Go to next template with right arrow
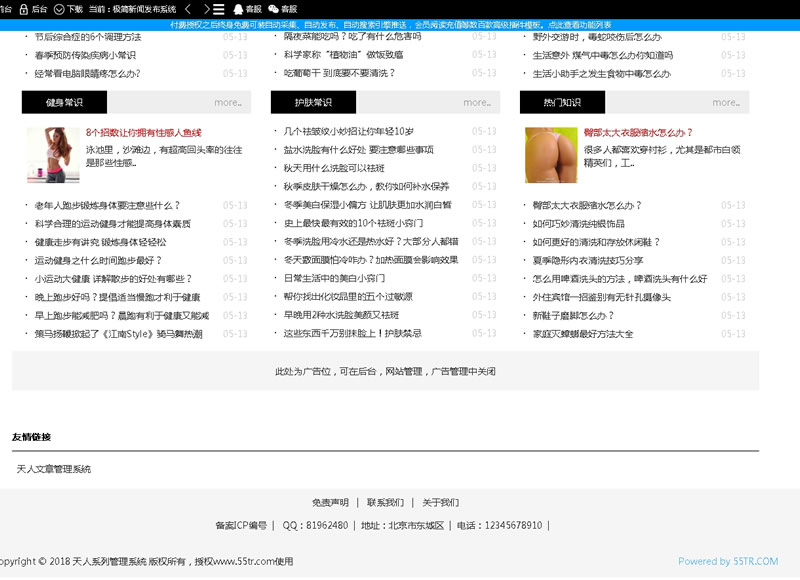The height and width of the screenshot is (580, 800). pos(205,9)
